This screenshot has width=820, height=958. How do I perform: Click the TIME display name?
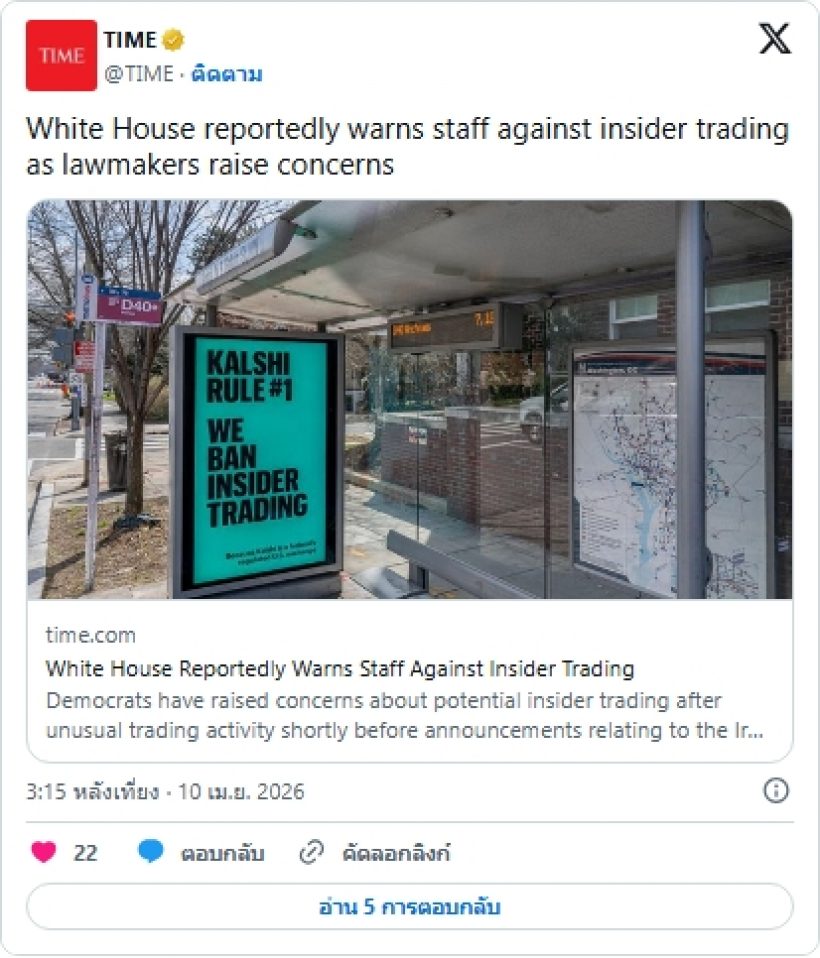pos(130,40)
